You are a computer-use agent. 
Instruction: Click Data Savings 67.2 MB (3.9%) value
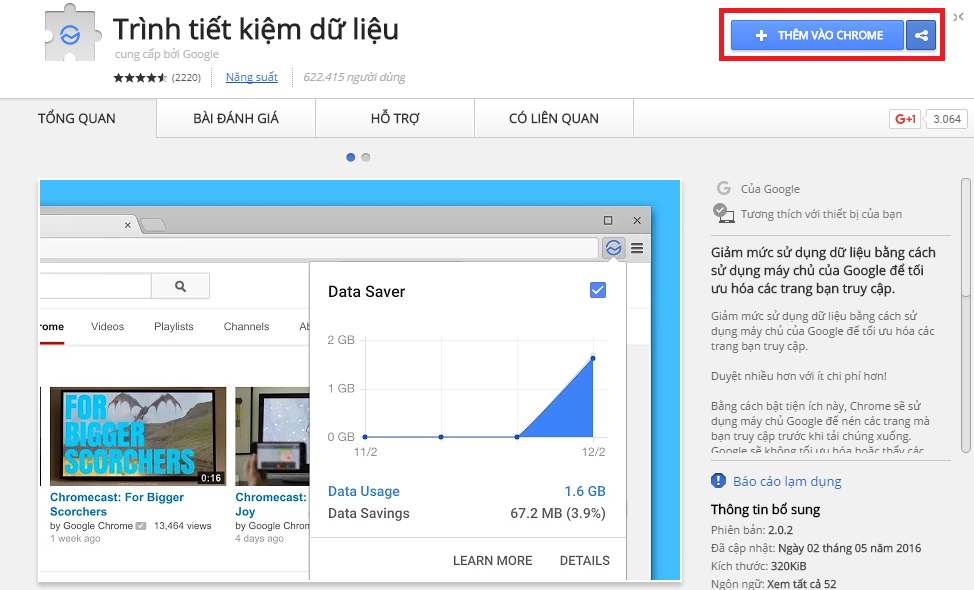[558, 514]
